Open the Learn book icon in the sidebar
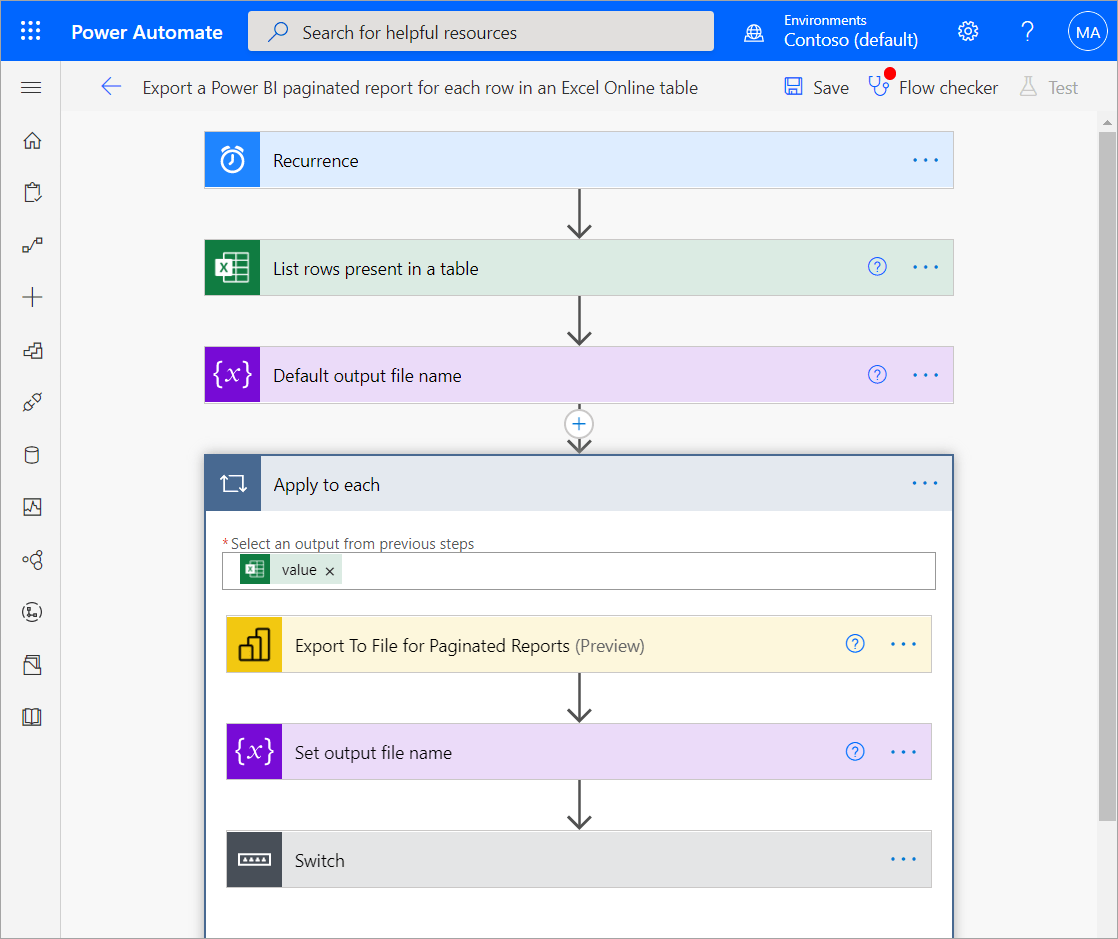Viewport: 1118px width, 939px height. pyautogui.click(x=31, y=717)
